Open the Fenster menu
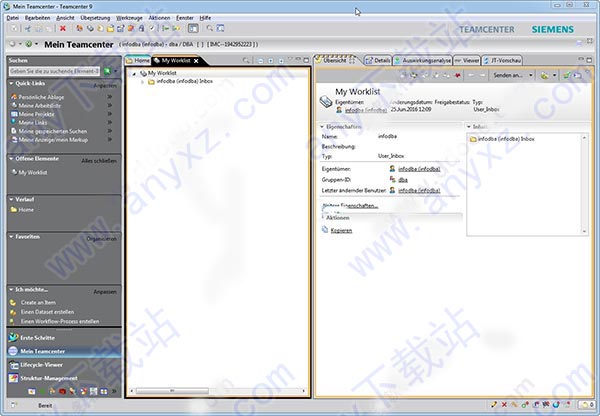 [x=185, y=18]
